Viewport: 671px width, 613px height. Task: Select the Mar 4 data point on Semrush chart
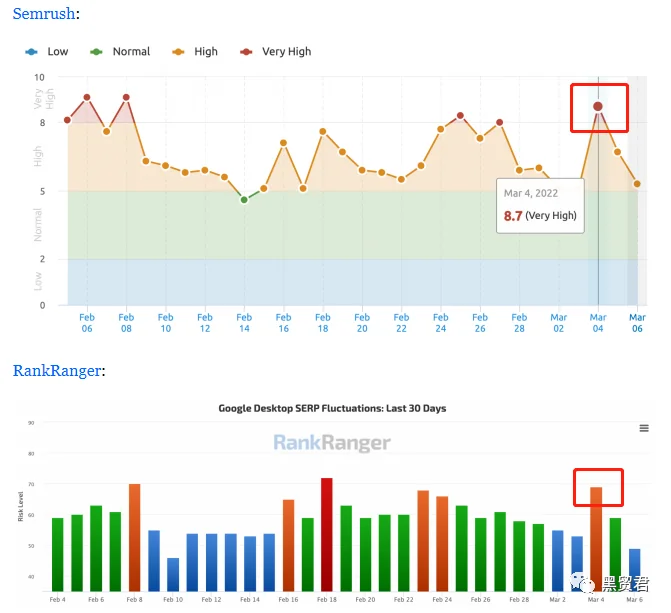coord(598,106)
